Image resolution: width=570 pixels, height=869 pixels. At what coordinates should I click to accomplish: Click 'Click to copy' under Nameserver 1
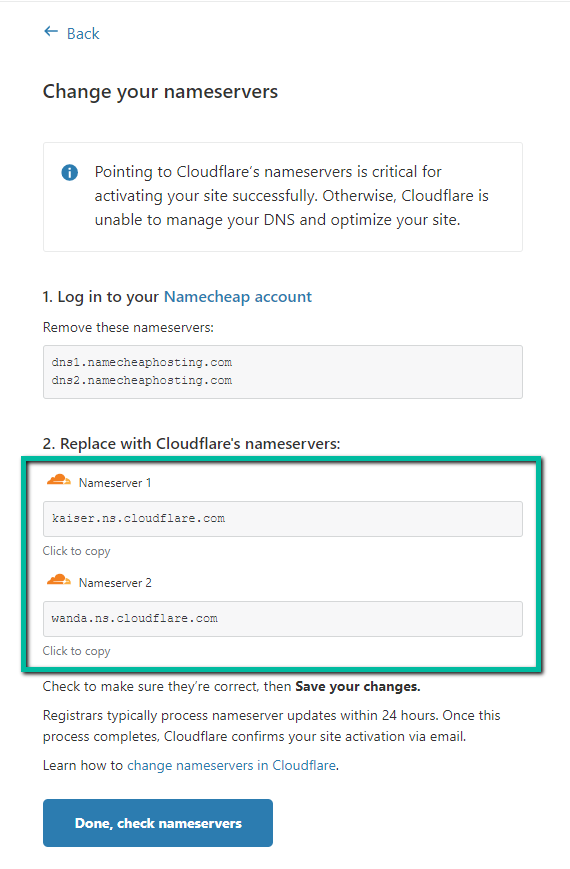pos(77,551)
